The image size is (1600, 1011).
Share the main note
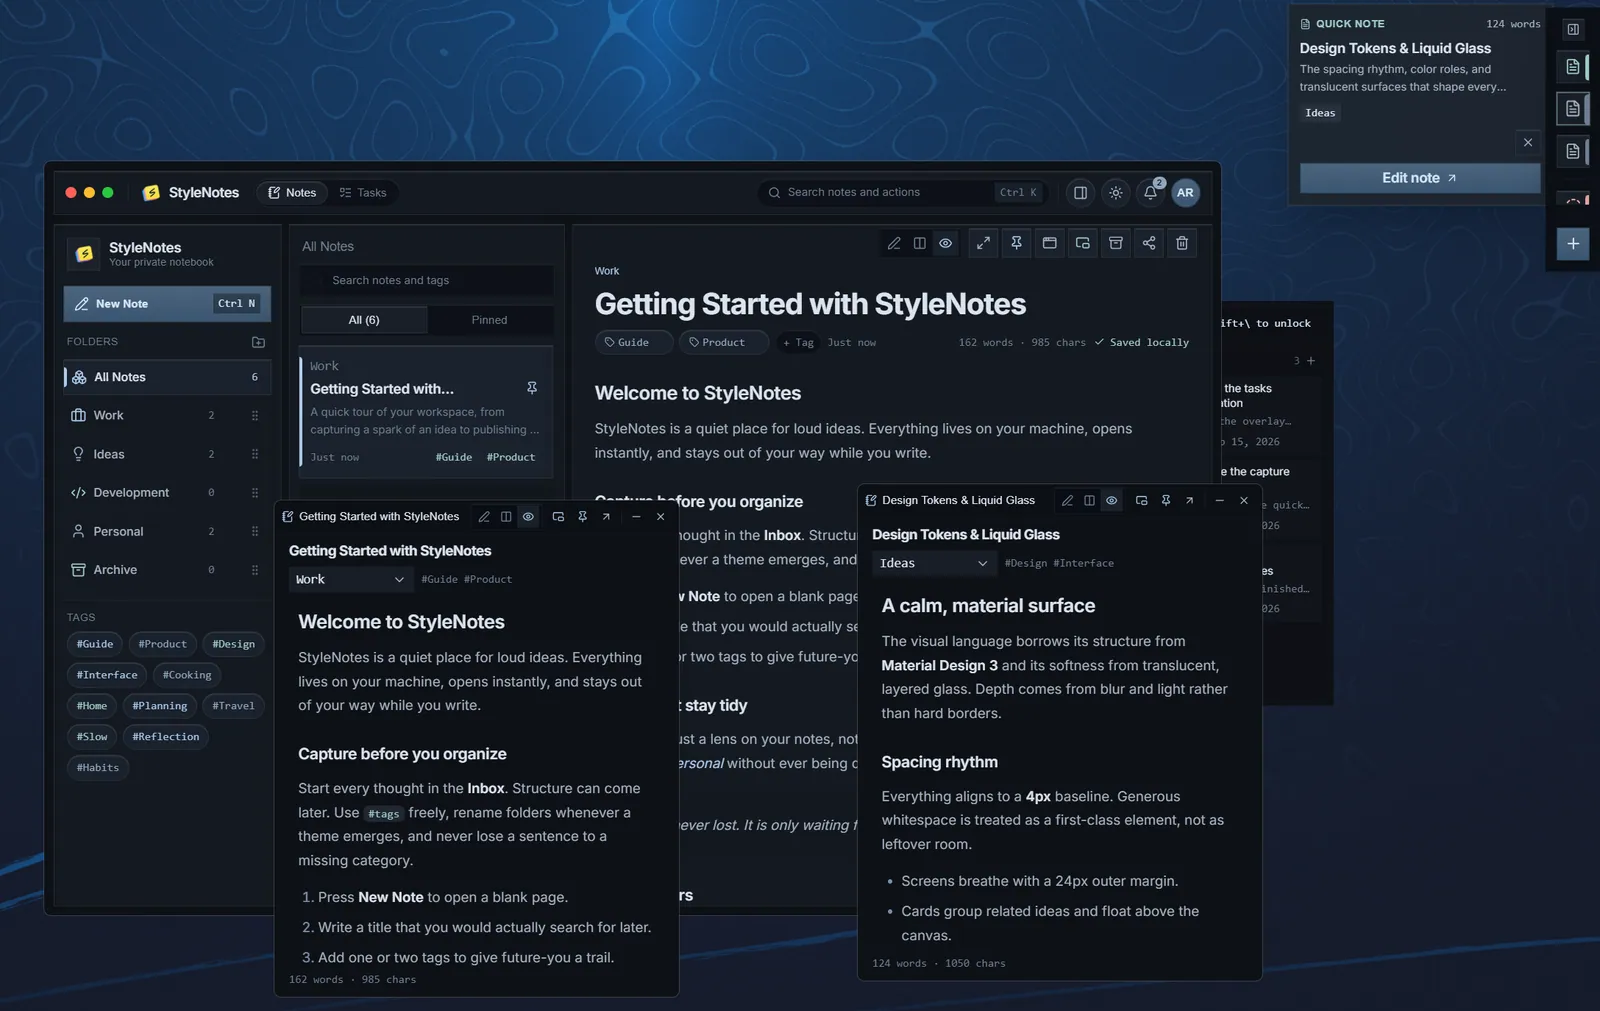point(1149,243)
